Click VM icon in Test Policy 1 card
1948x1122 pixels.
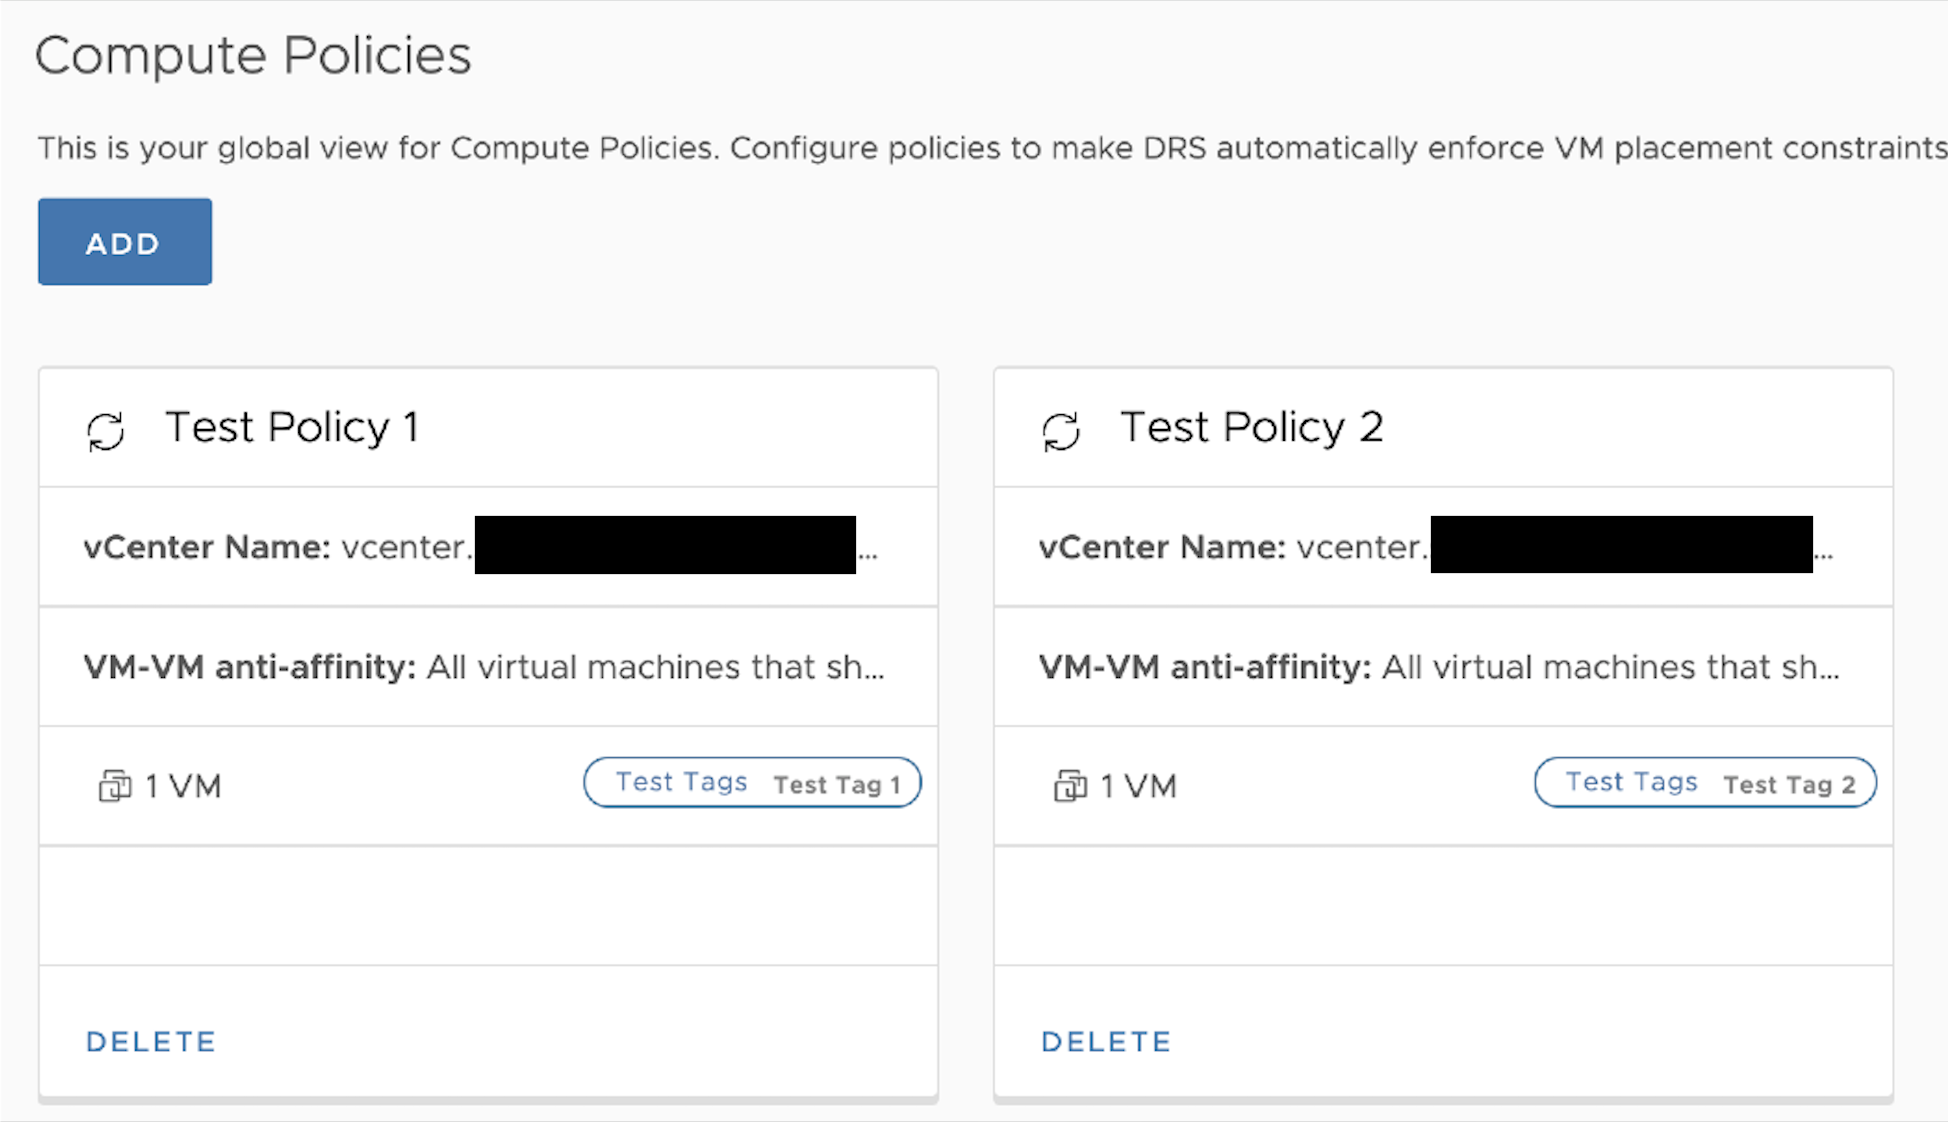(x=114, y=786)
